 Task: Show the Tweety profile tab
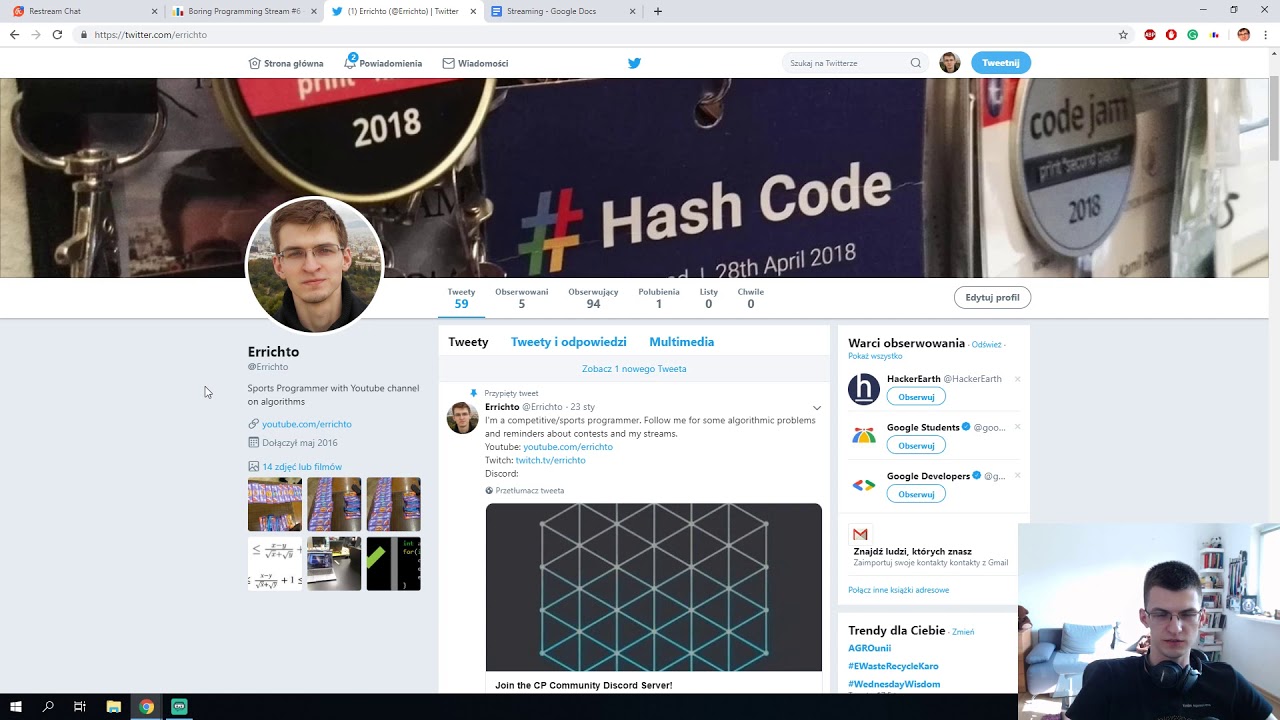[x=468, y=342]
